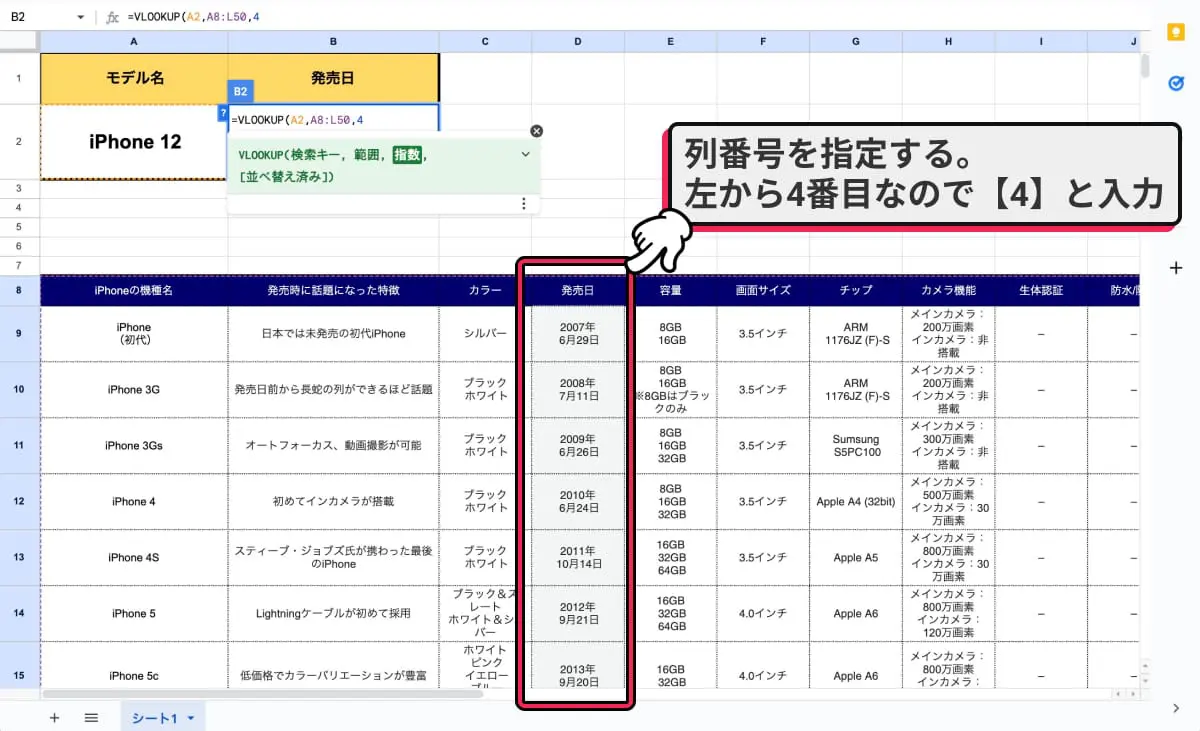The height and width of the screenshot is (731, 1200).
Task: Click the iPhone 5 model cell
Action: click(134, 613)
